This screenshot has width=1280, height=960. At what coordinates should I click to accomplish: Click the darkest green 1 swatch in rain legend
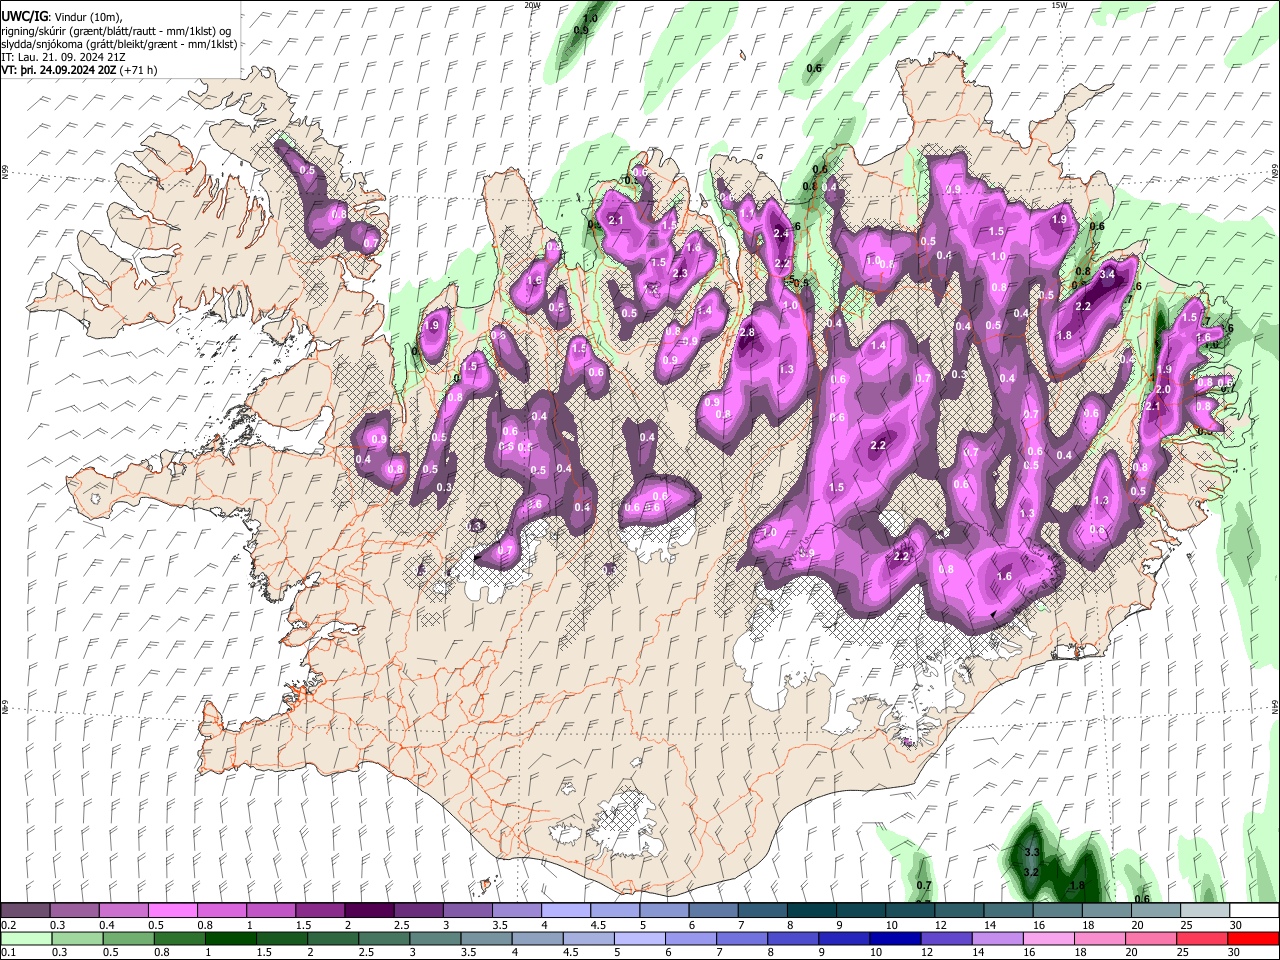230,937
